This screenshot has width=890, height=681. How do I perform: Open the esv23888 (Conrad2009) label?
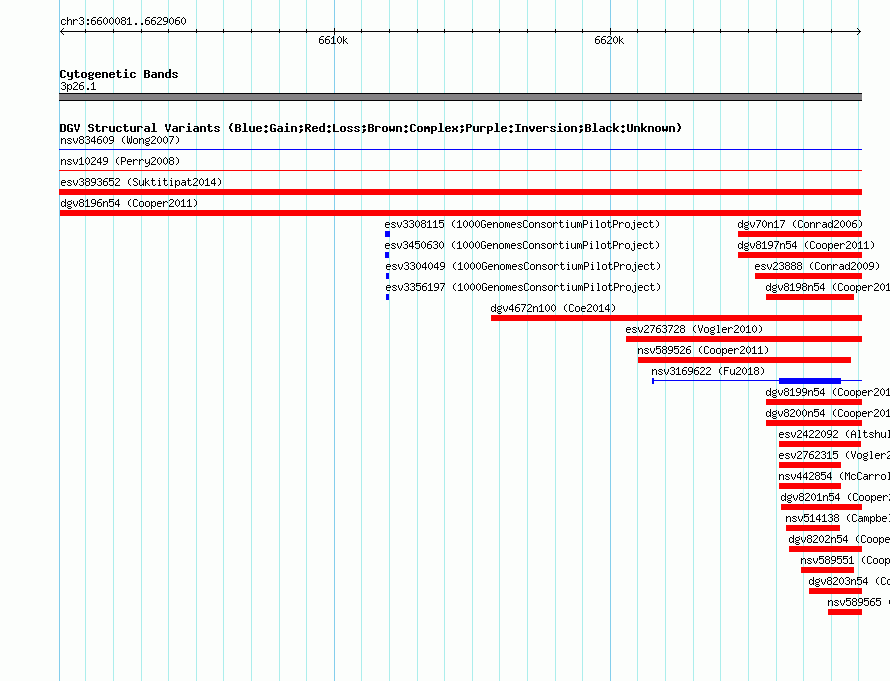coord(817,266)
